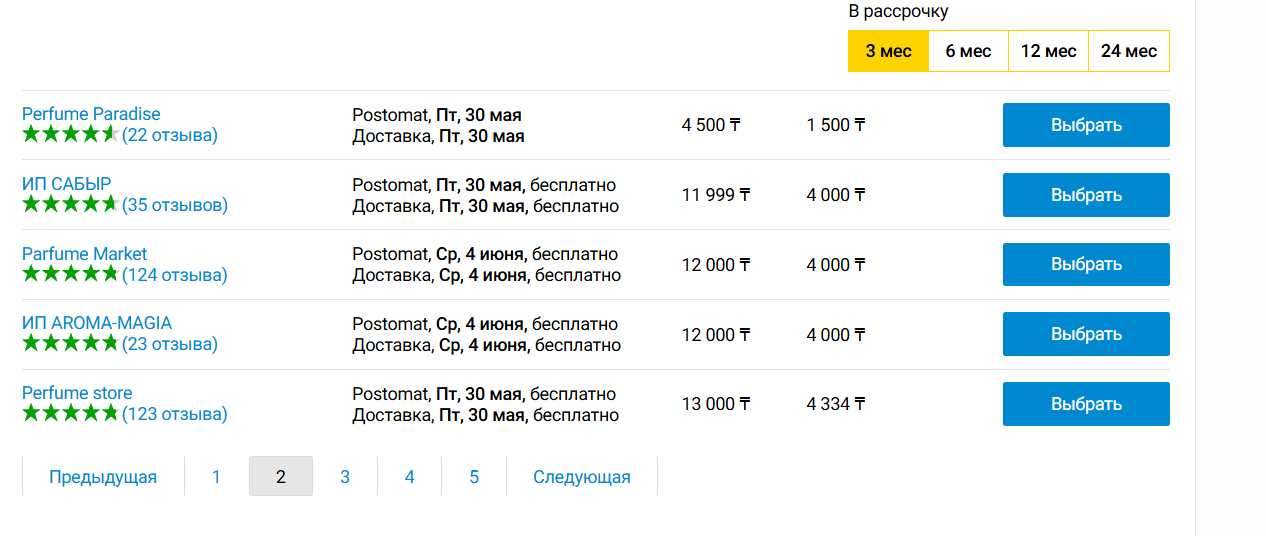Go to the Следующая page
Viewport: 1266px width, 536px height.
click(582, 477)
